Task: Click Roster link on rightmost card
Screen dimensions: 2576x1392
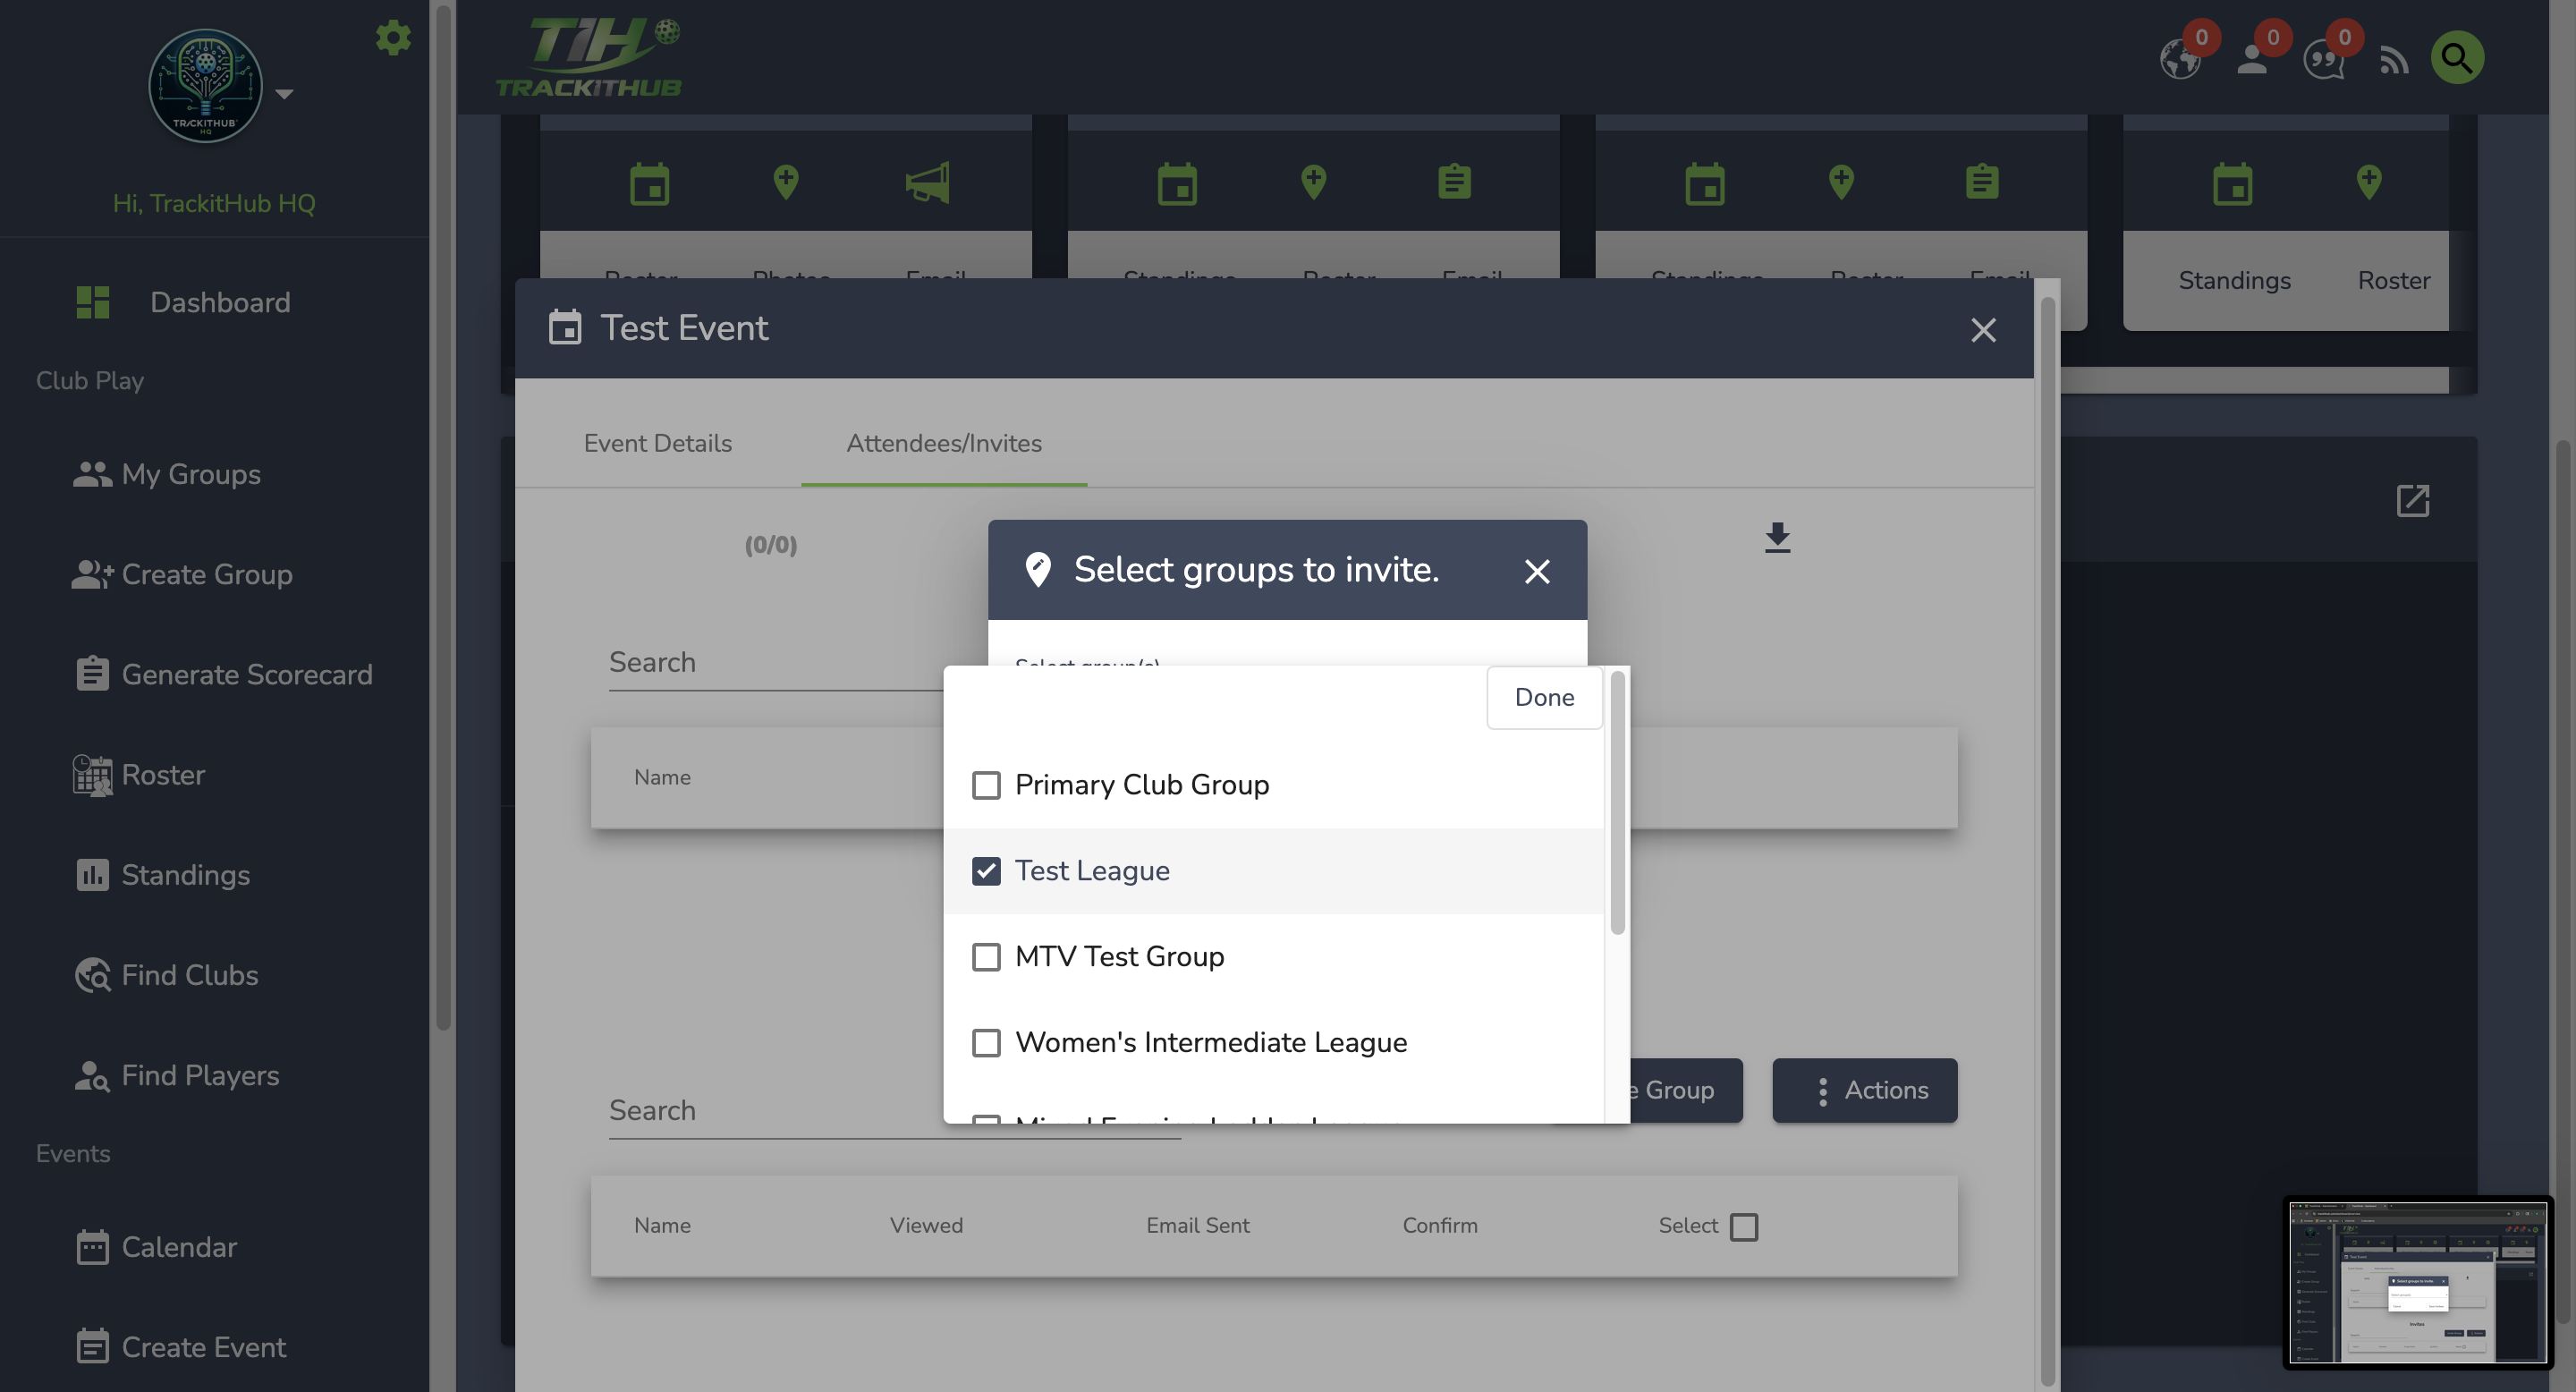Action: (x=2393, y=280)
